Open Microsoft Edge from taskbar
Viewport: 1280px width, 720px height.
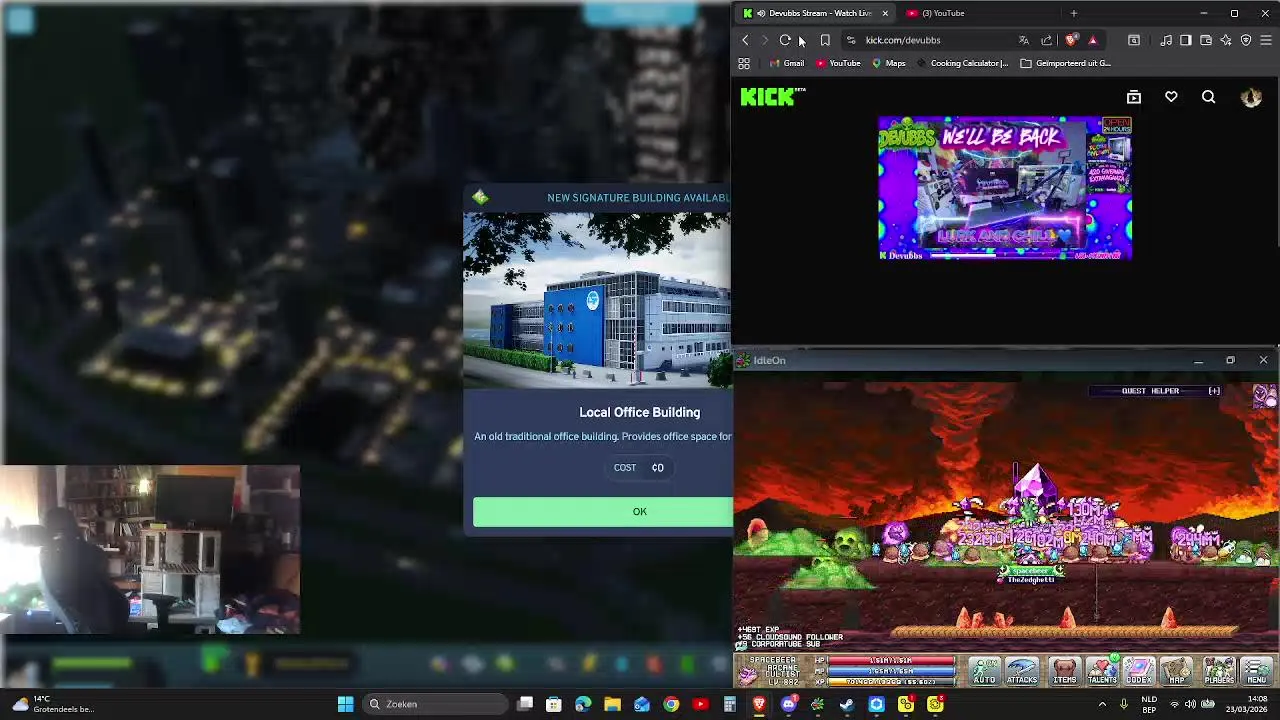583,704
